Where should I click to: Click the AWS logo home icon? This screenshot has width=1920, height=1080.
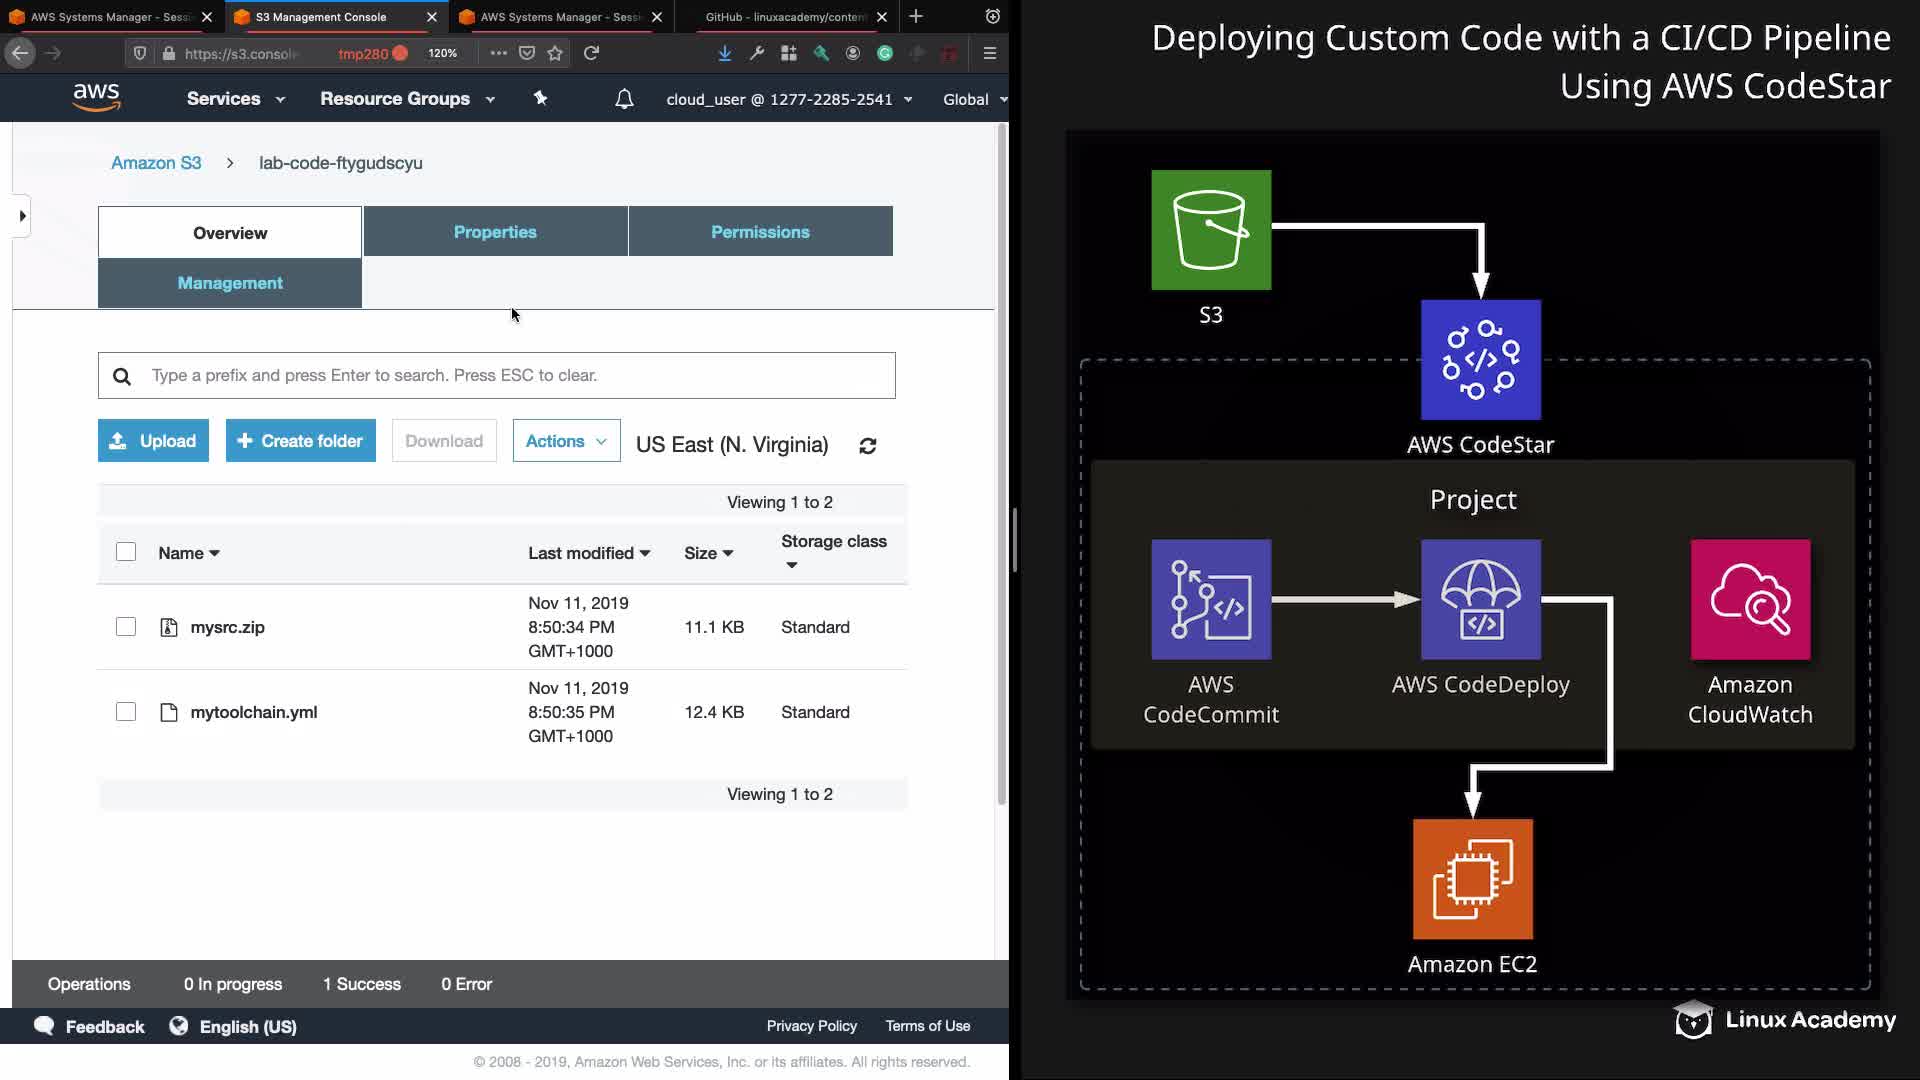point(96,98)
